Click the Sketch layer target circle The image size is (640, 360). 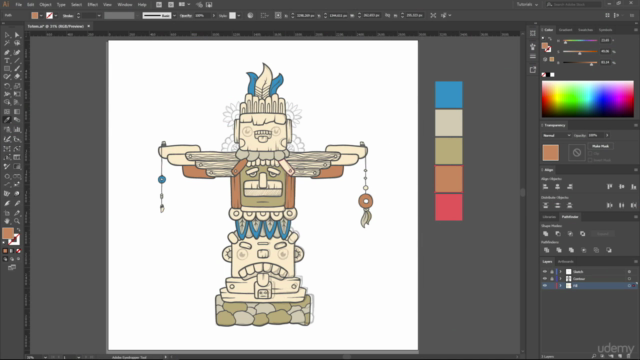629,272
